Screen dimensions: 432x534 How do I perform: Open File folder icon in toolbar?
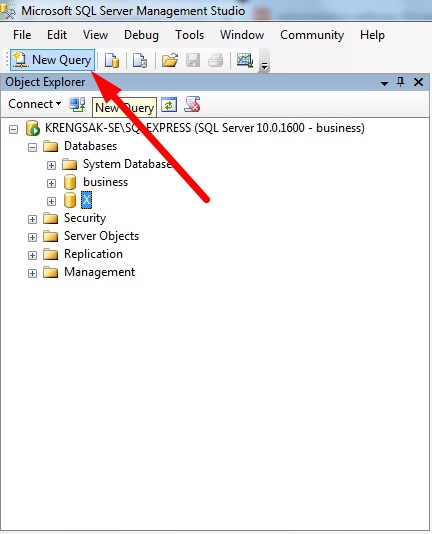tap(170, 61)
